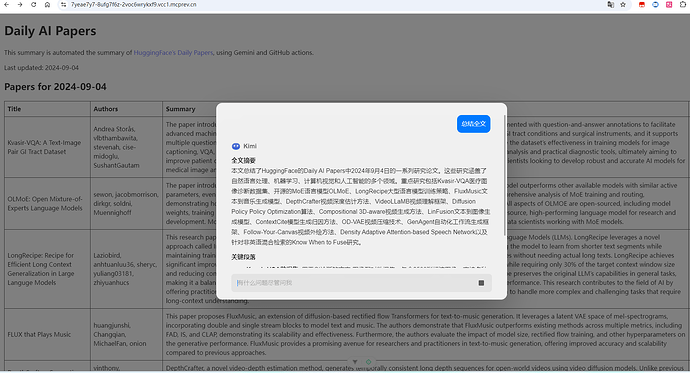Open the browser home page
The height and width of the screenshot is (373, 690).
coord(47,4)
